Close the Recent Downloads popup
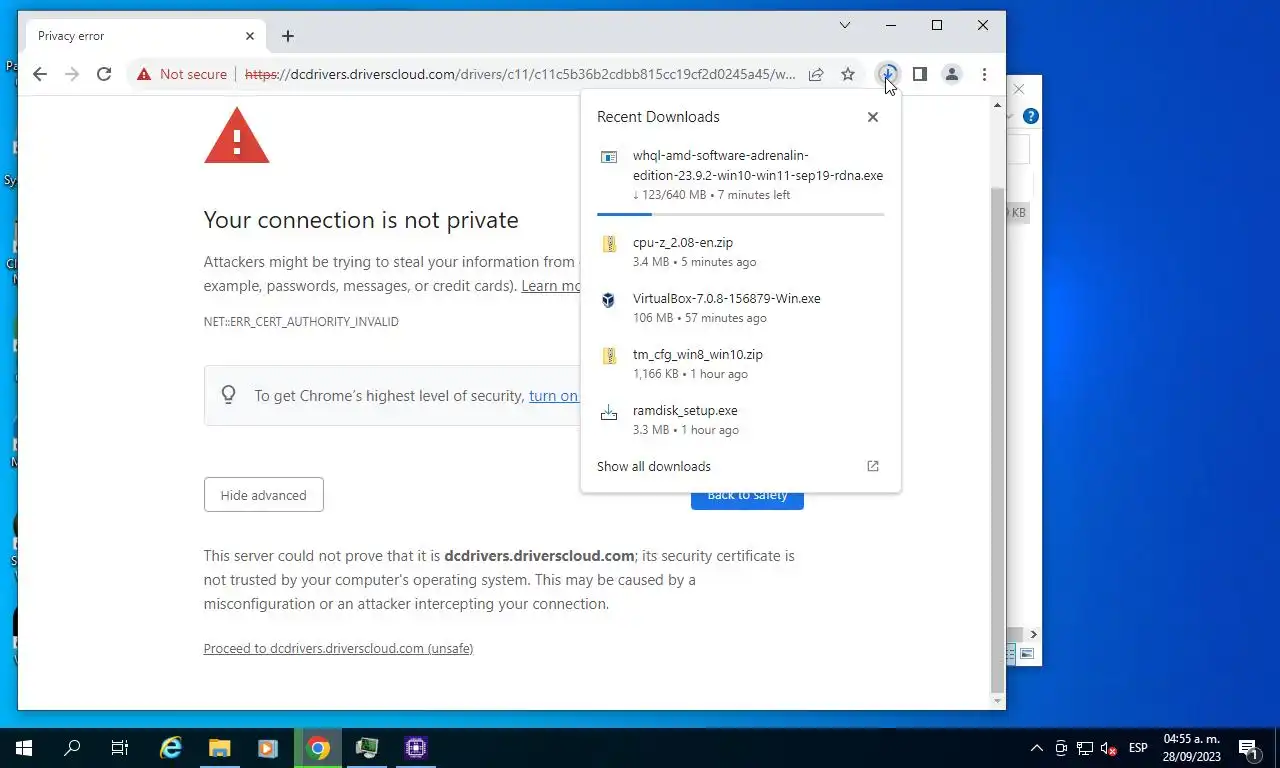Viewport: 1280px width, 768px height. (x=873, y=117)
